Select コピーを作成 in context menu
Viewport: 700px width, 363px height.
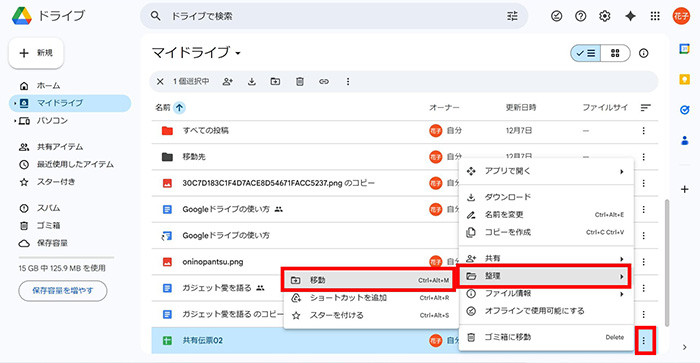pyautogui.click(x=546, y=232)
